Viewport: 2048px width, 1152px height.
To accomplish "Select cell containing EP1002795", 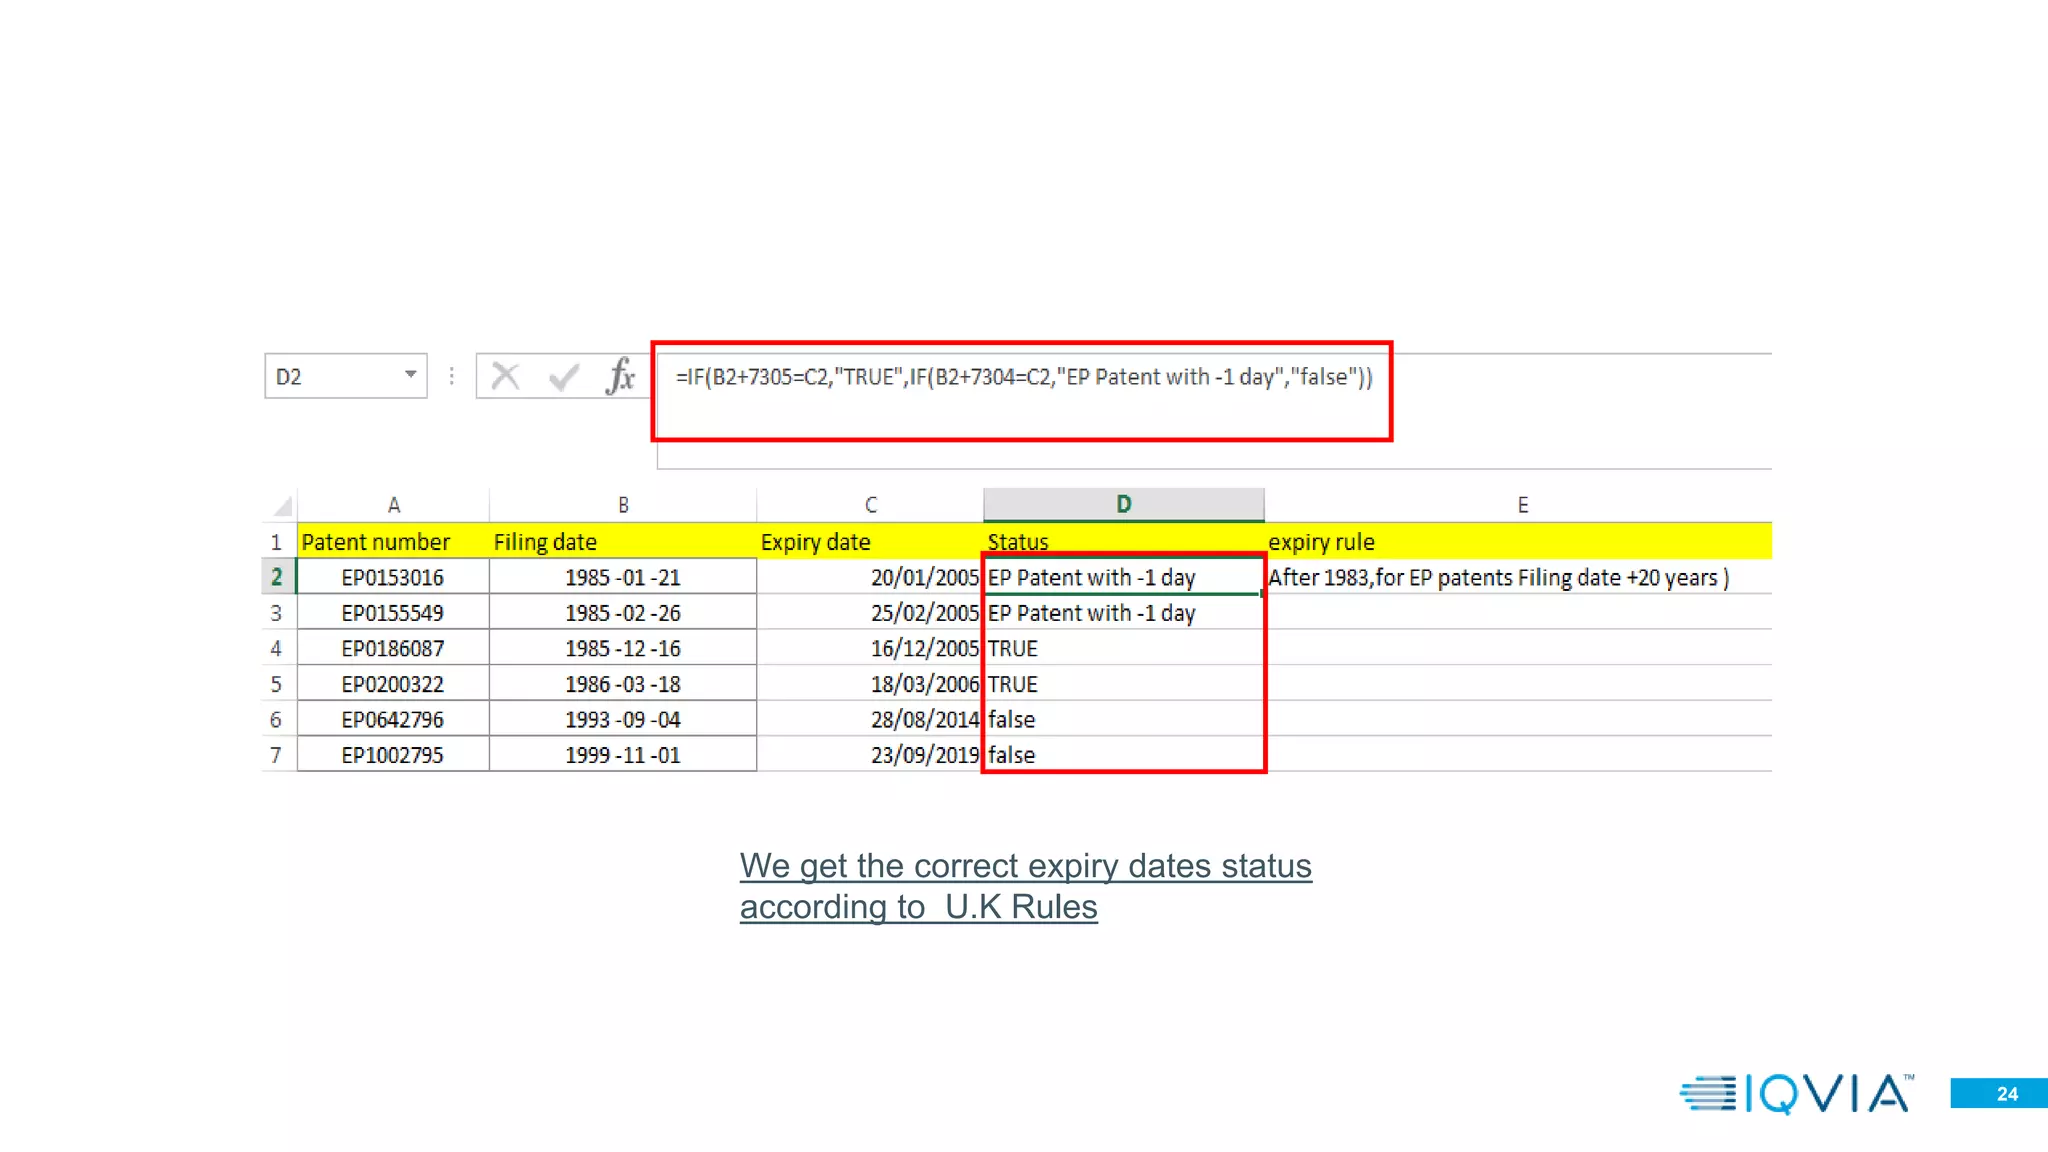I will click(x=393, y=755).
